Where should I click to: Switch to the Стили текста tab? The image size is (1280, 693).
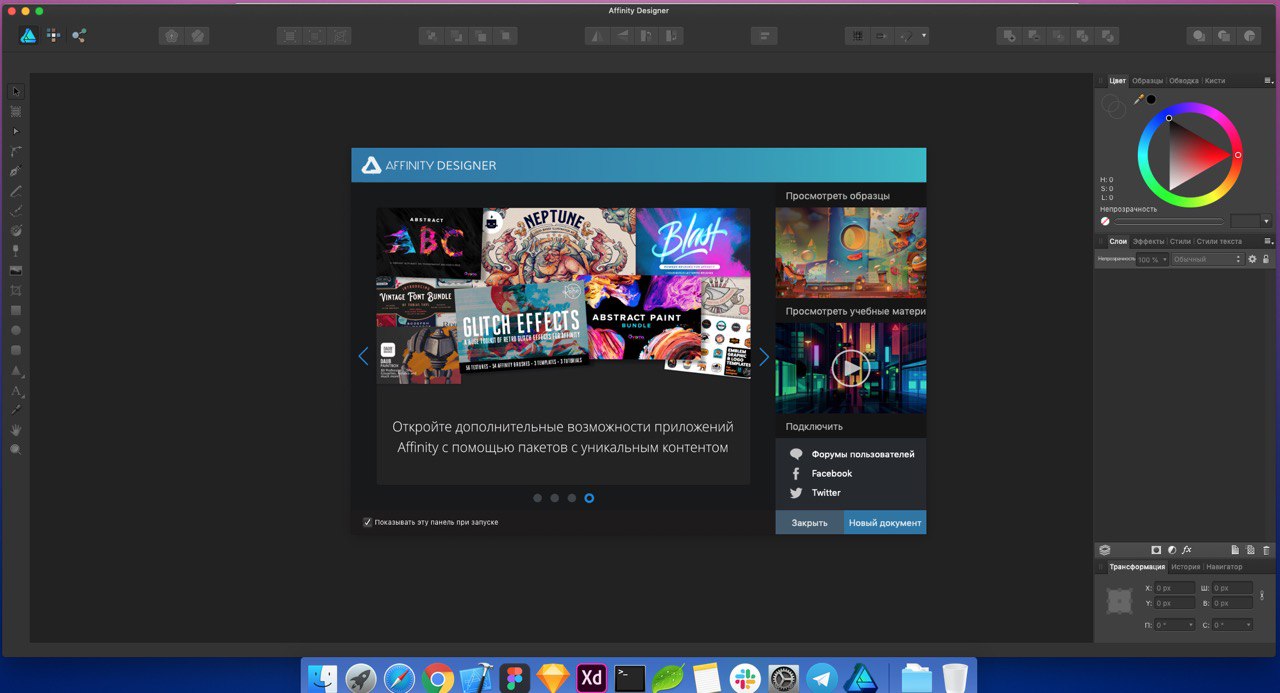coord(1219,241)
